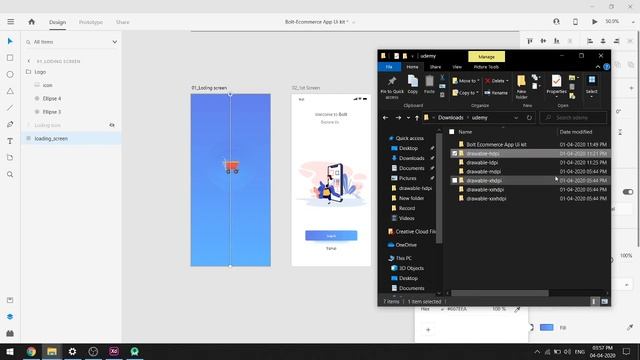Select the Line tool in XD toolbar
Image resolution: width=640 pixels, height=360 pixels.
(10, 108)
